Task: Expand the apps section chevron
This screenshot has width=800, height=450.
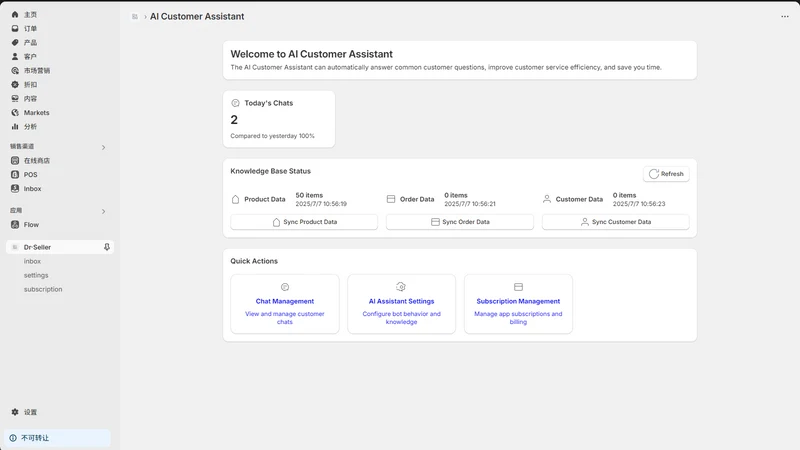Action: pyautogui.click(x=104, y=211)
